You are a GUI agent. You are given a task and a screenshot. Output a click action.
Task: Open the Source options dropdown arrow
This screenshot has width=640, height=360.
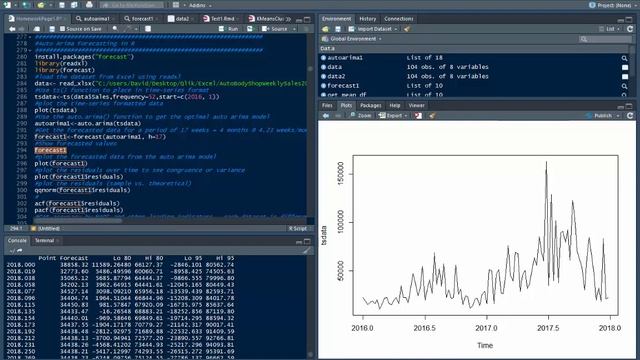[x=294, y=29]
